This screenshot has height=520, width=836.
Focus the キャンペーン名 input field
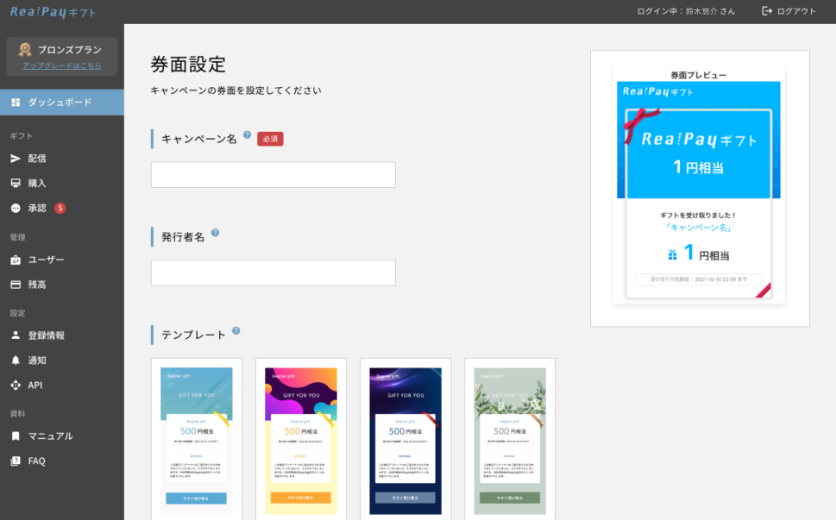click(x=273, y=174)
